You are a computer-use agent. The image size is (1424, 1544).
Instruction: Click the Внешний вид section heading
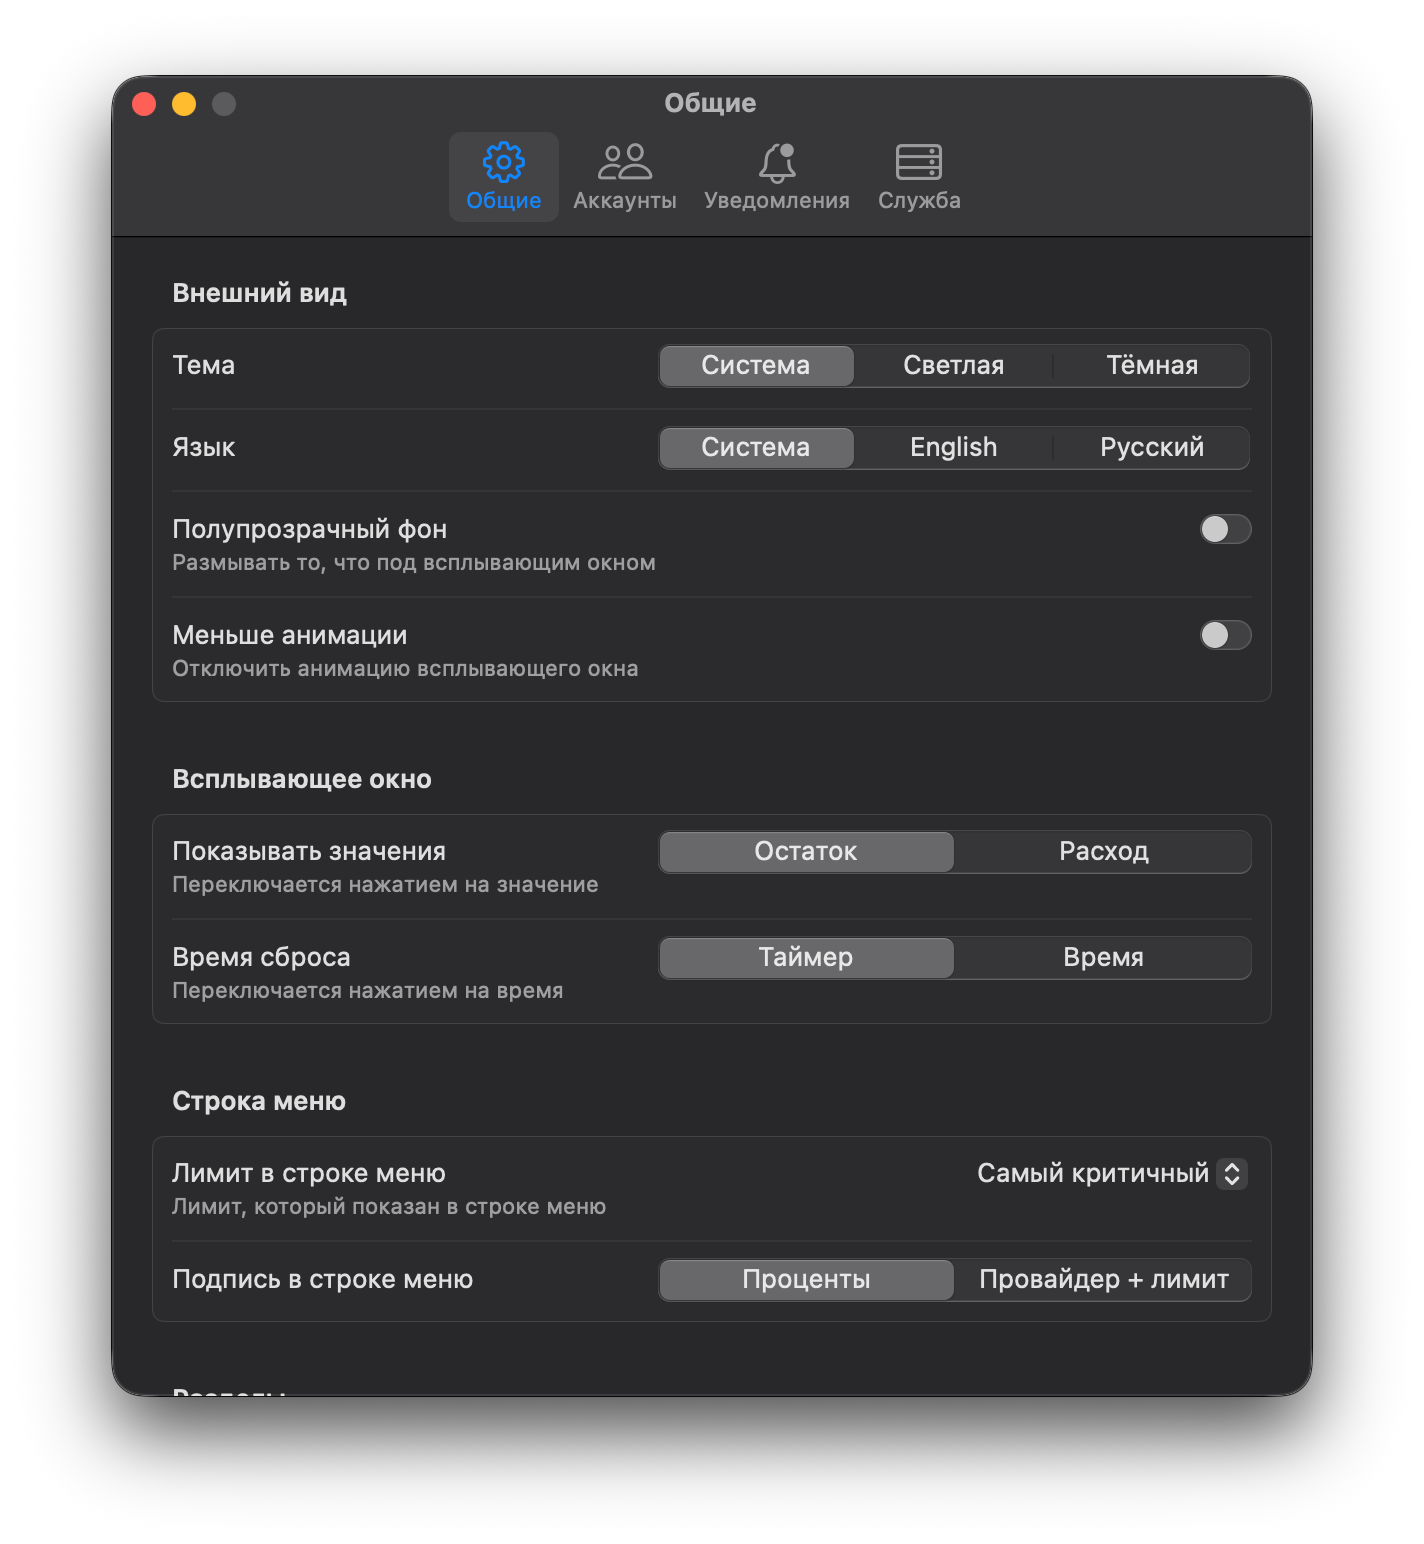(260, 293)
